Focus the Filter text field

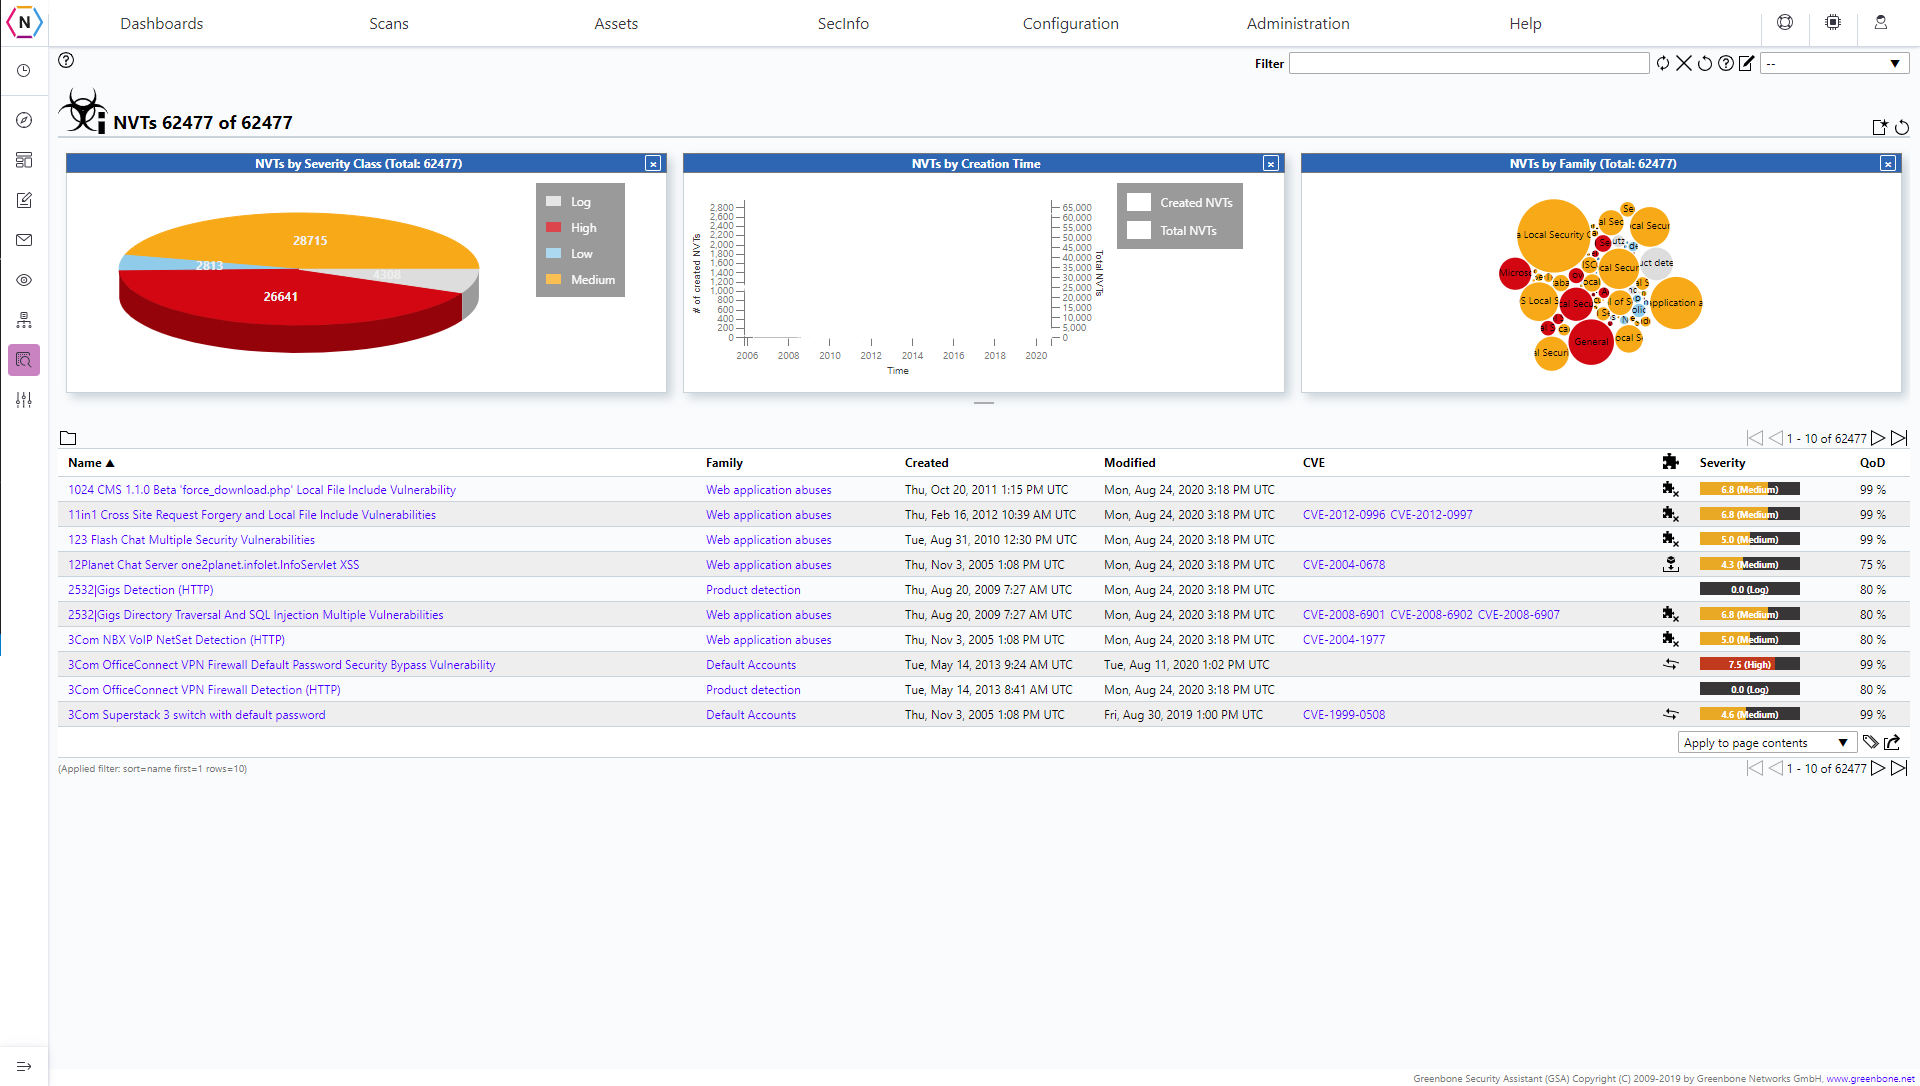(x=1468, y=63)
